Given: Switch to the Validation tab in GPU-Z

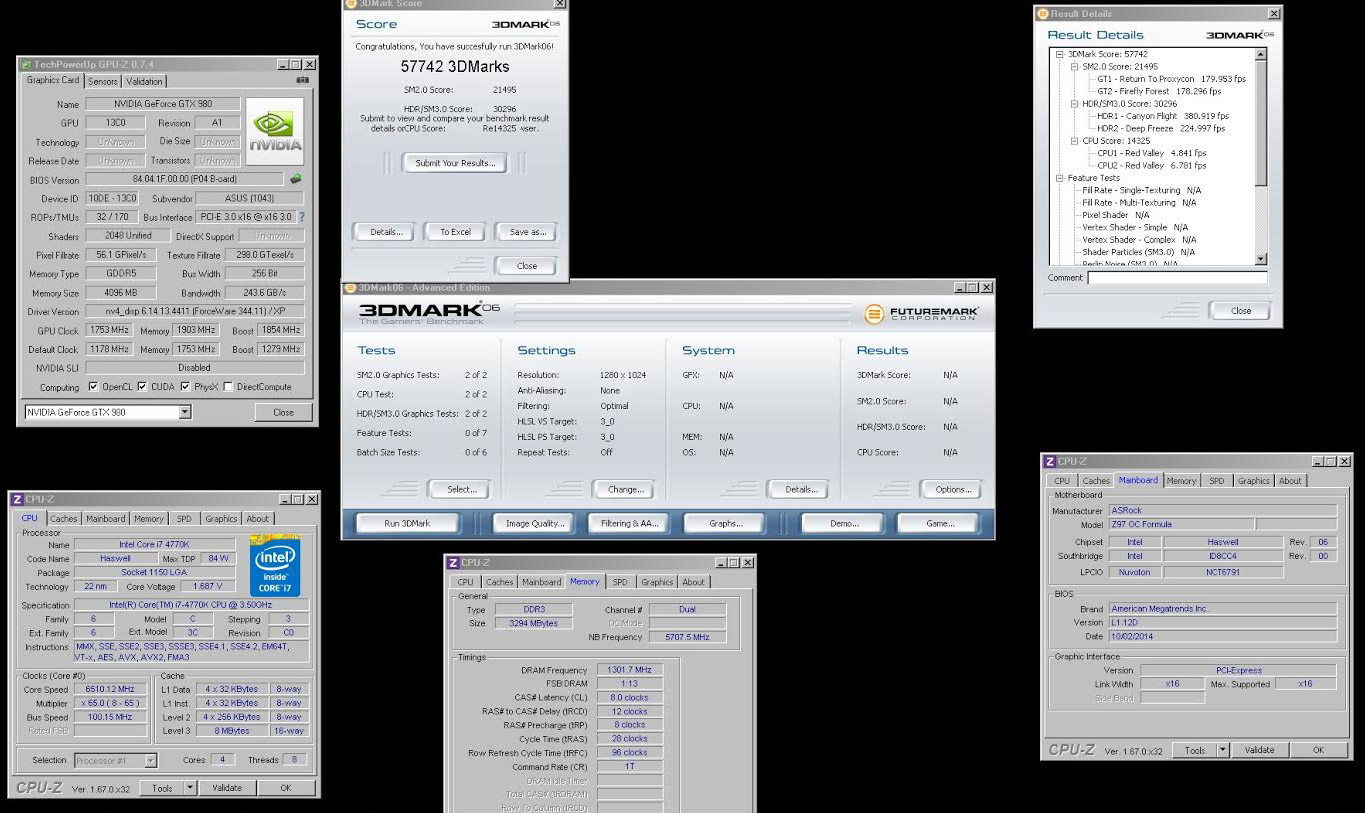Looking at the screenshot, I should pos(144,82).
